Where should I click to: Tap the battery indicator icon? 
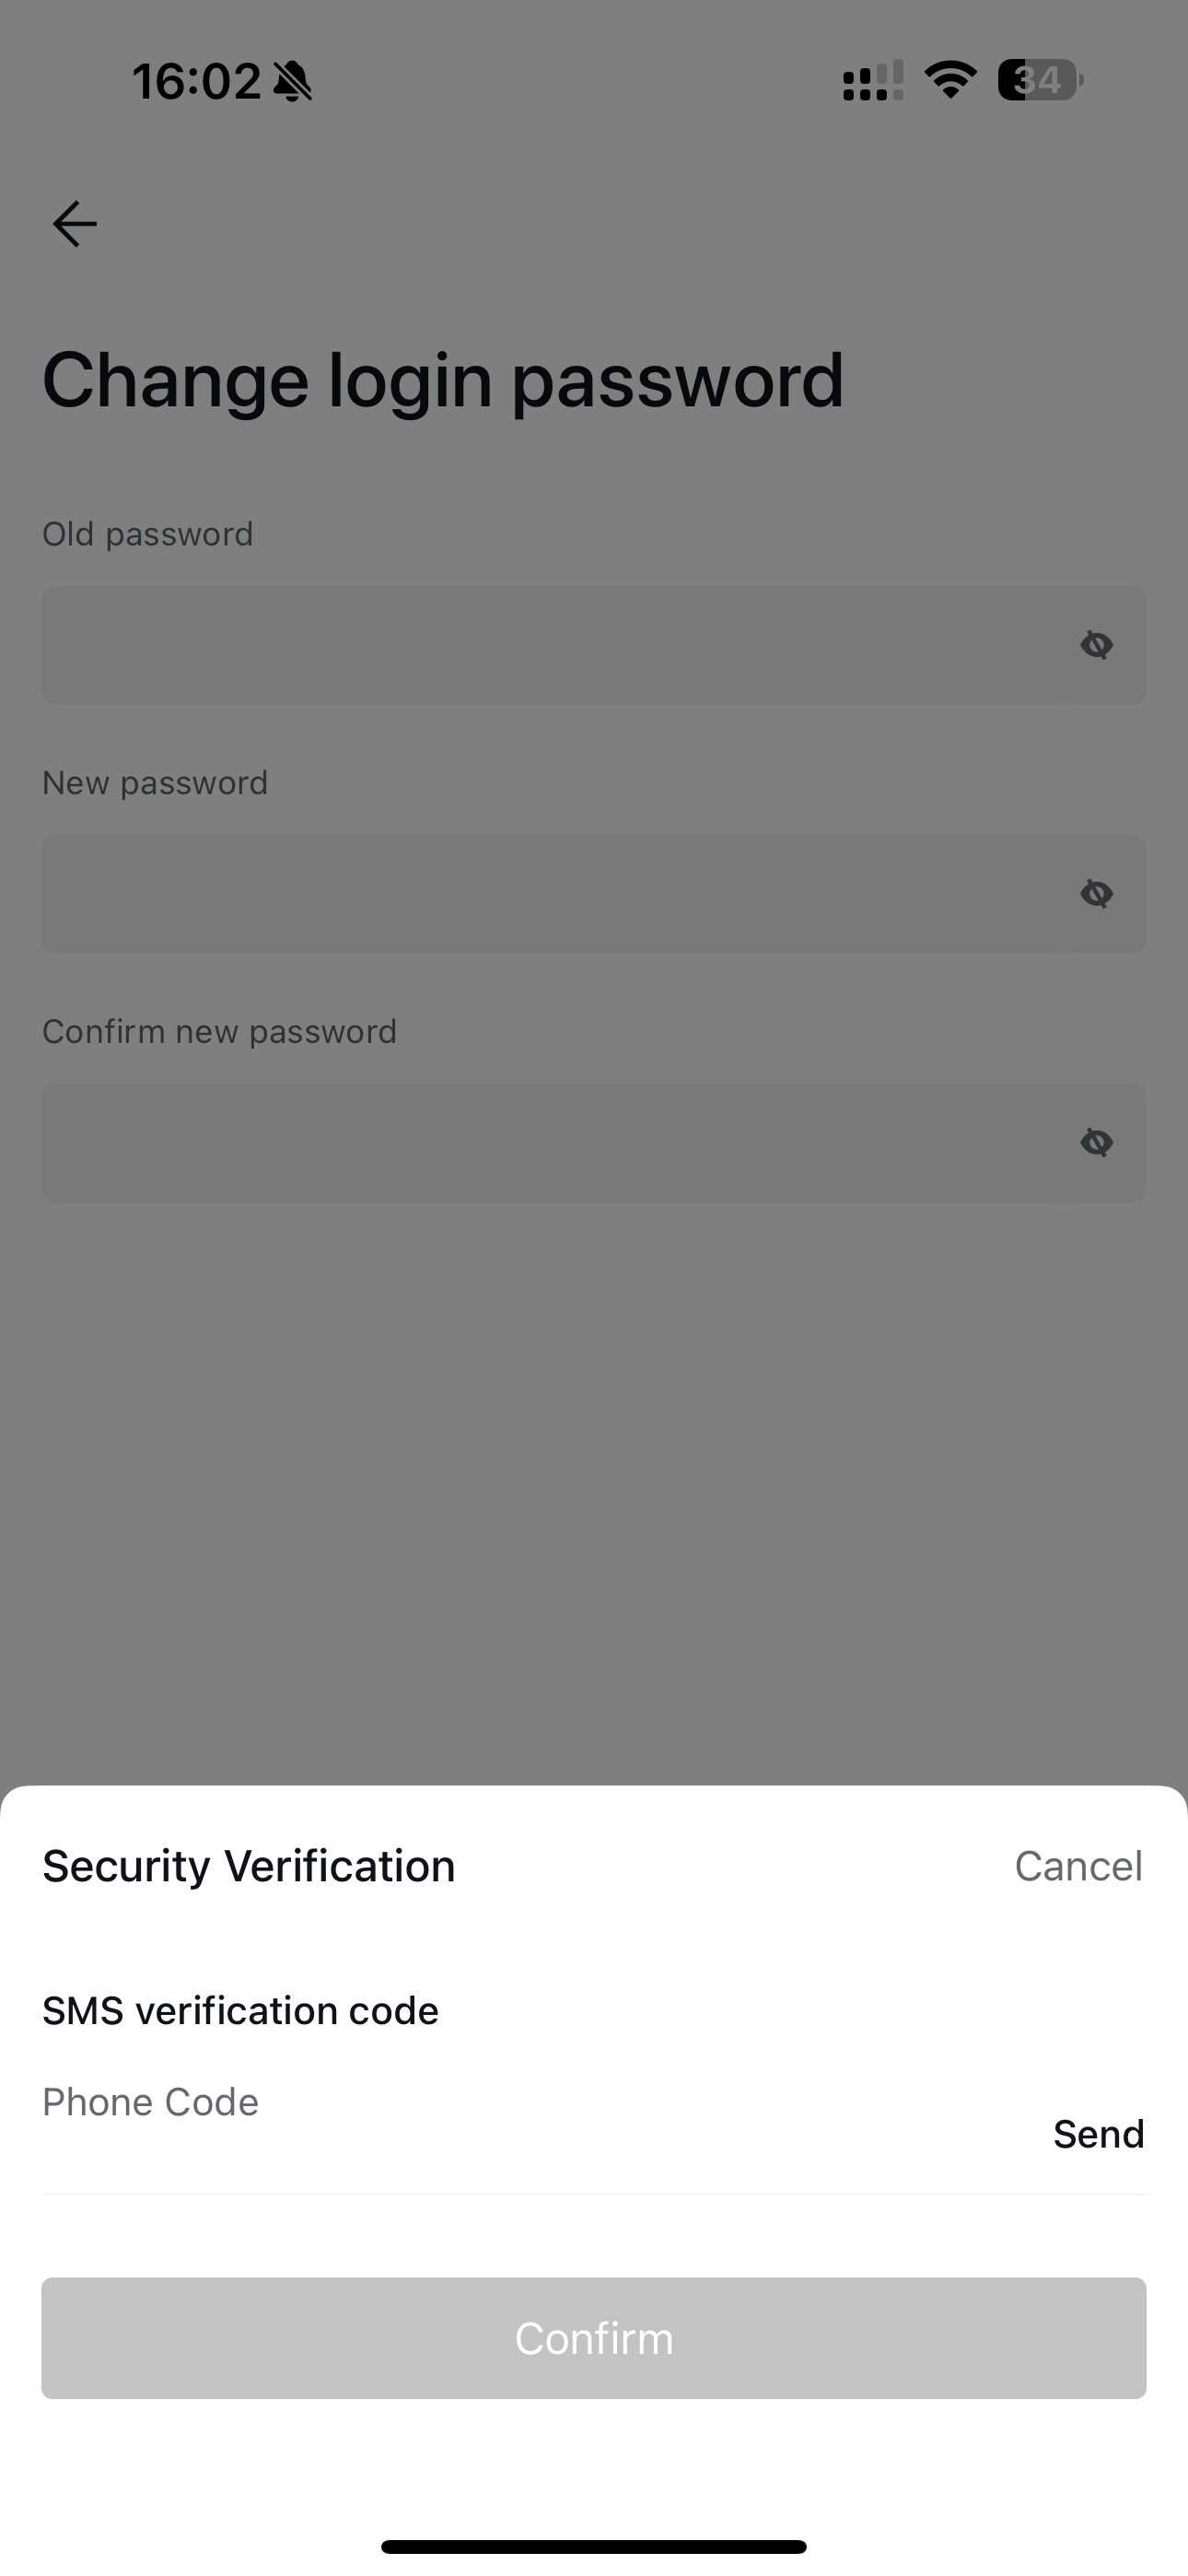coord(1040,80)
